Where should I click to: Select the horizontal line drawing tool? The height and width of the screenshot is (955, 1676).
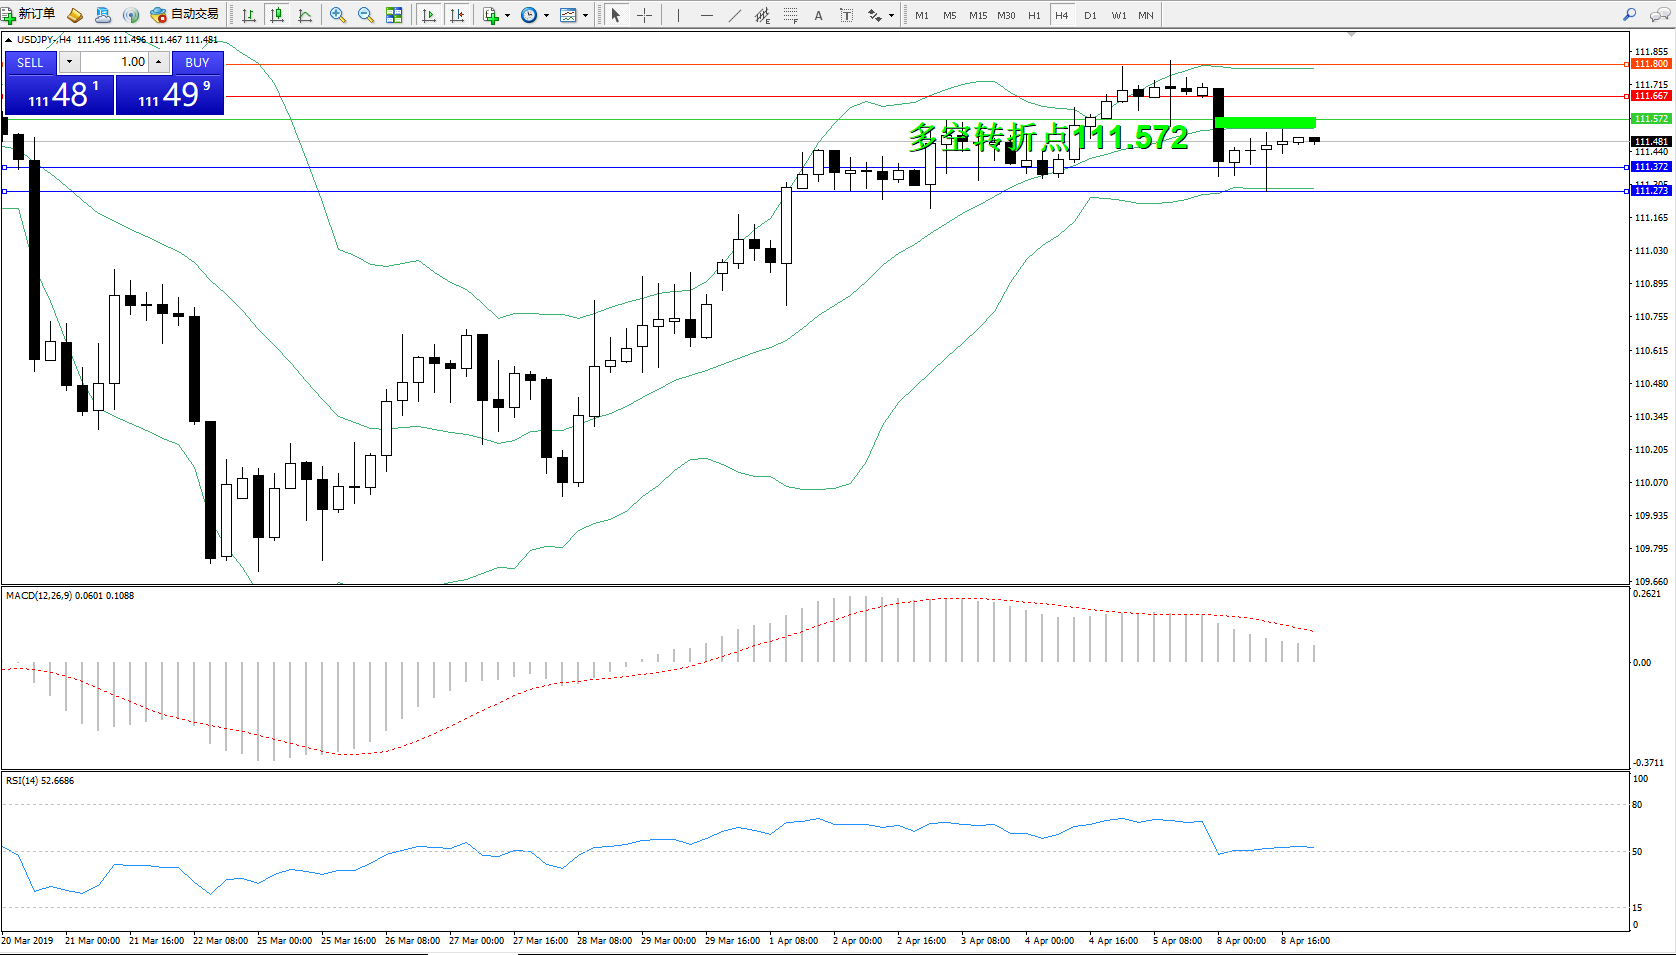click(x=707, y=15)
